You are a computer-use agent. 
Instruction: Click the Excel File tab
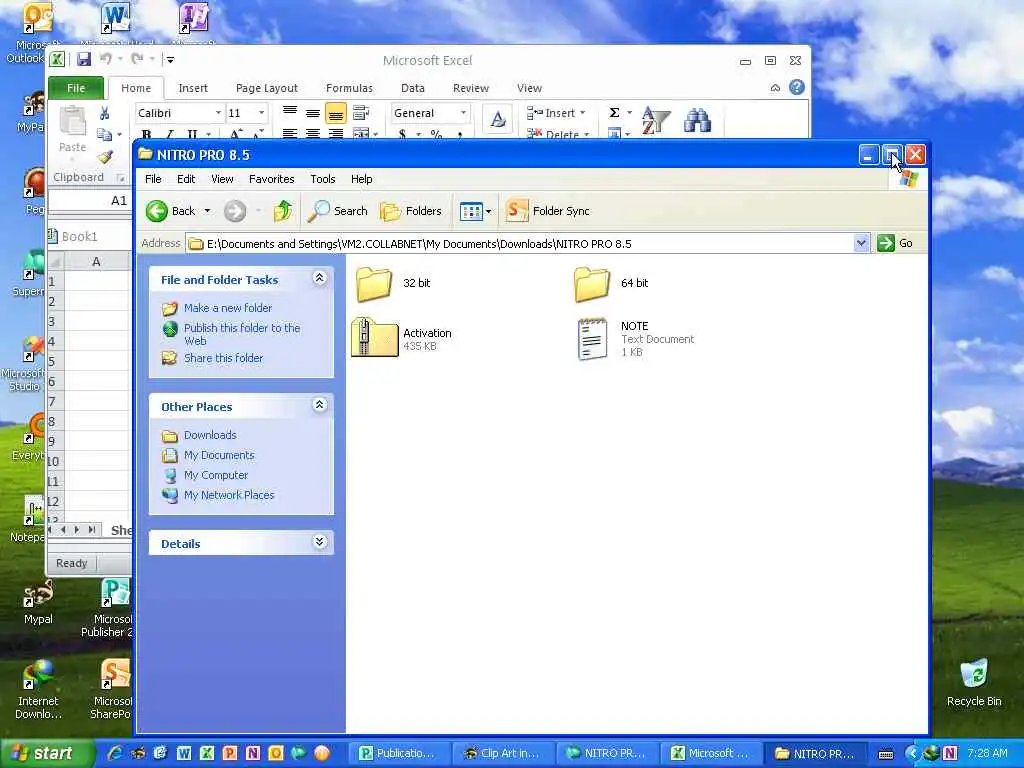point(76,88)
